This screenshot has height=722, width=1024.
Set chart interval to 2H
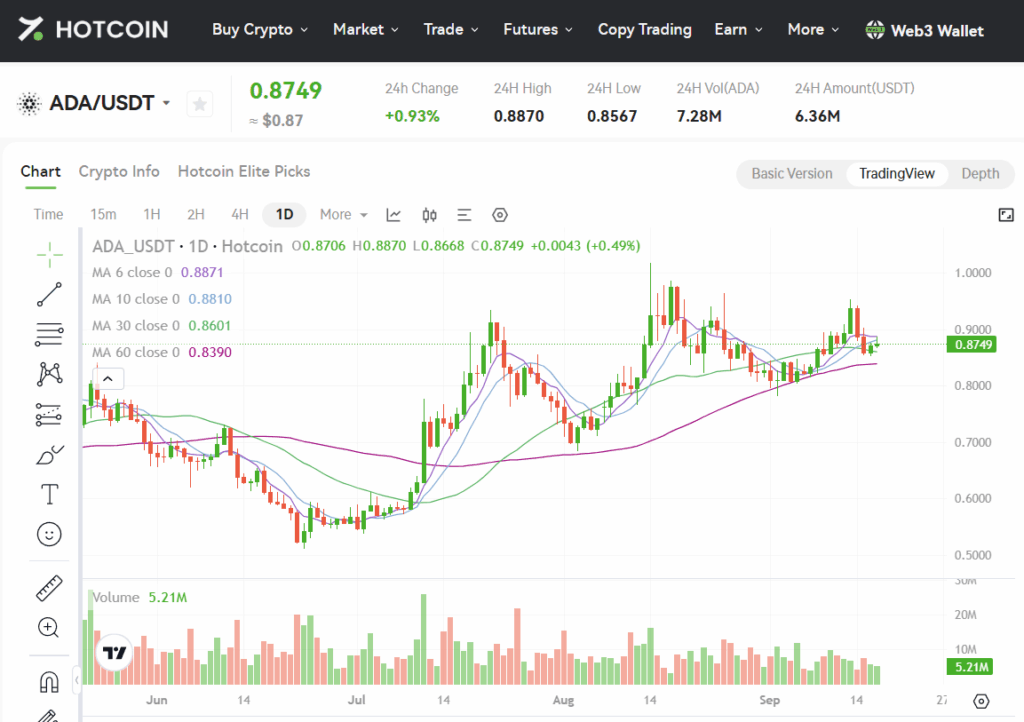pyautogui.click(x=196, y=215)
